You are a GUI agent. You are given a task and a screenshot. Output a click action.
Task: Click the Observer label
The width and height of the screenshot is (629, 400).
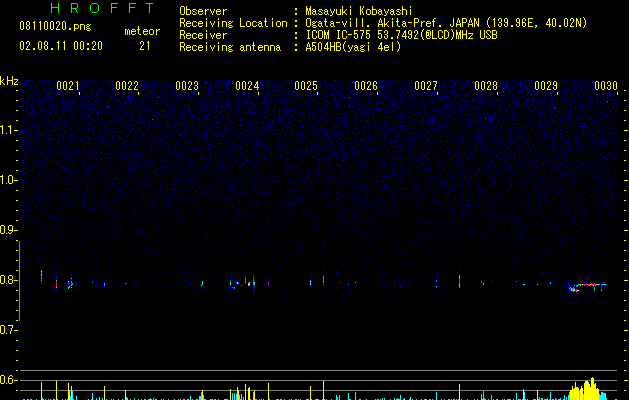(203, 11)
